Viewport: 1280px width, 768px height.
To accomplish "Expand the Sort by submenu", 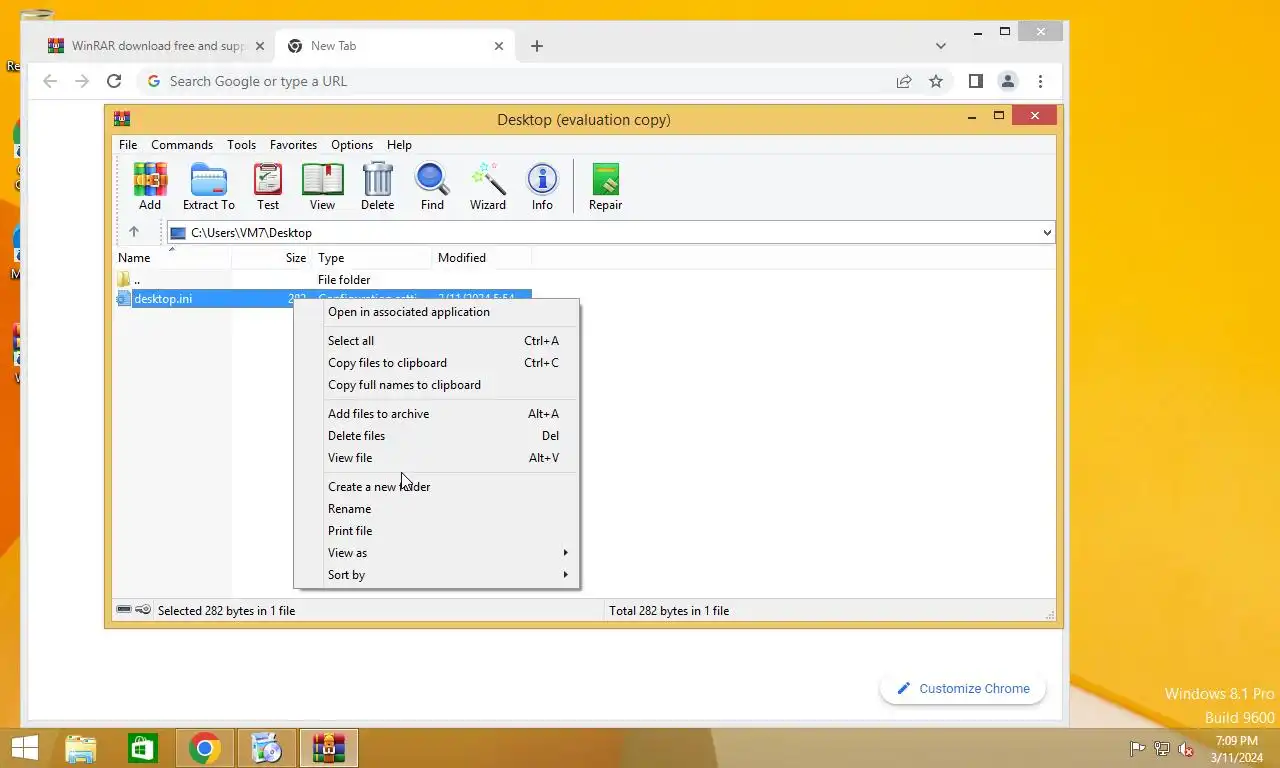I will click(437, 575).
